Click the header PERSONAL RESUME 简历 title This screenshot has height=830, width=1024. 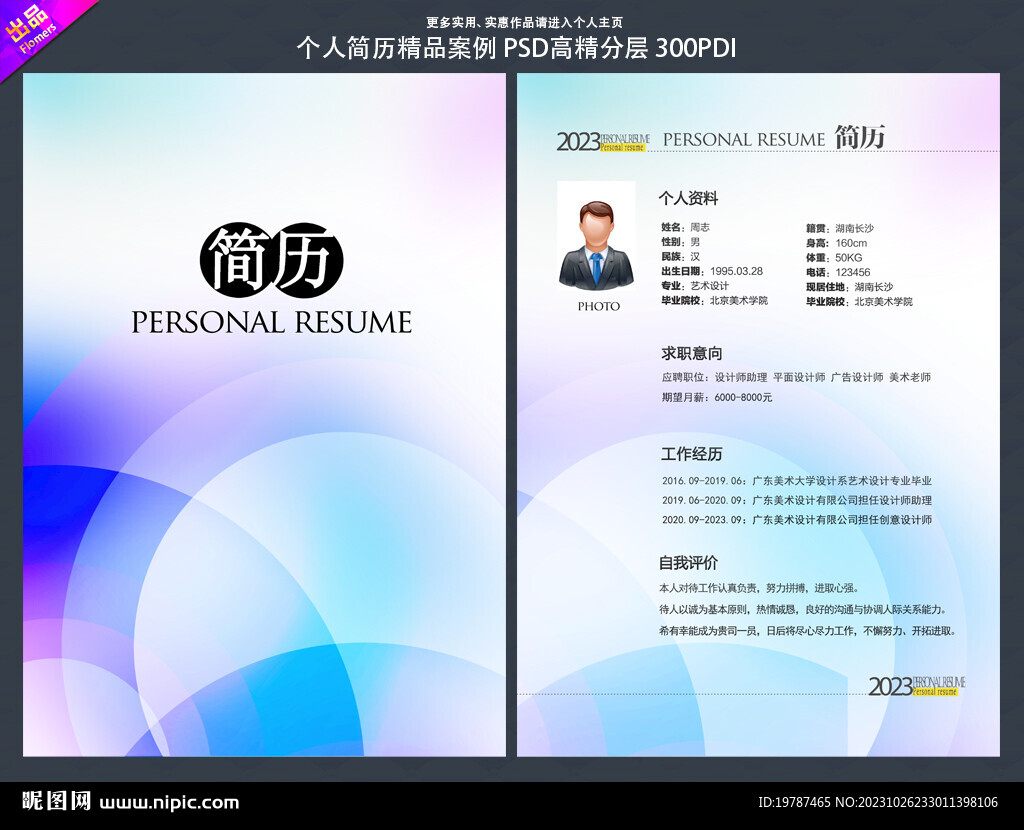(774, 138)
